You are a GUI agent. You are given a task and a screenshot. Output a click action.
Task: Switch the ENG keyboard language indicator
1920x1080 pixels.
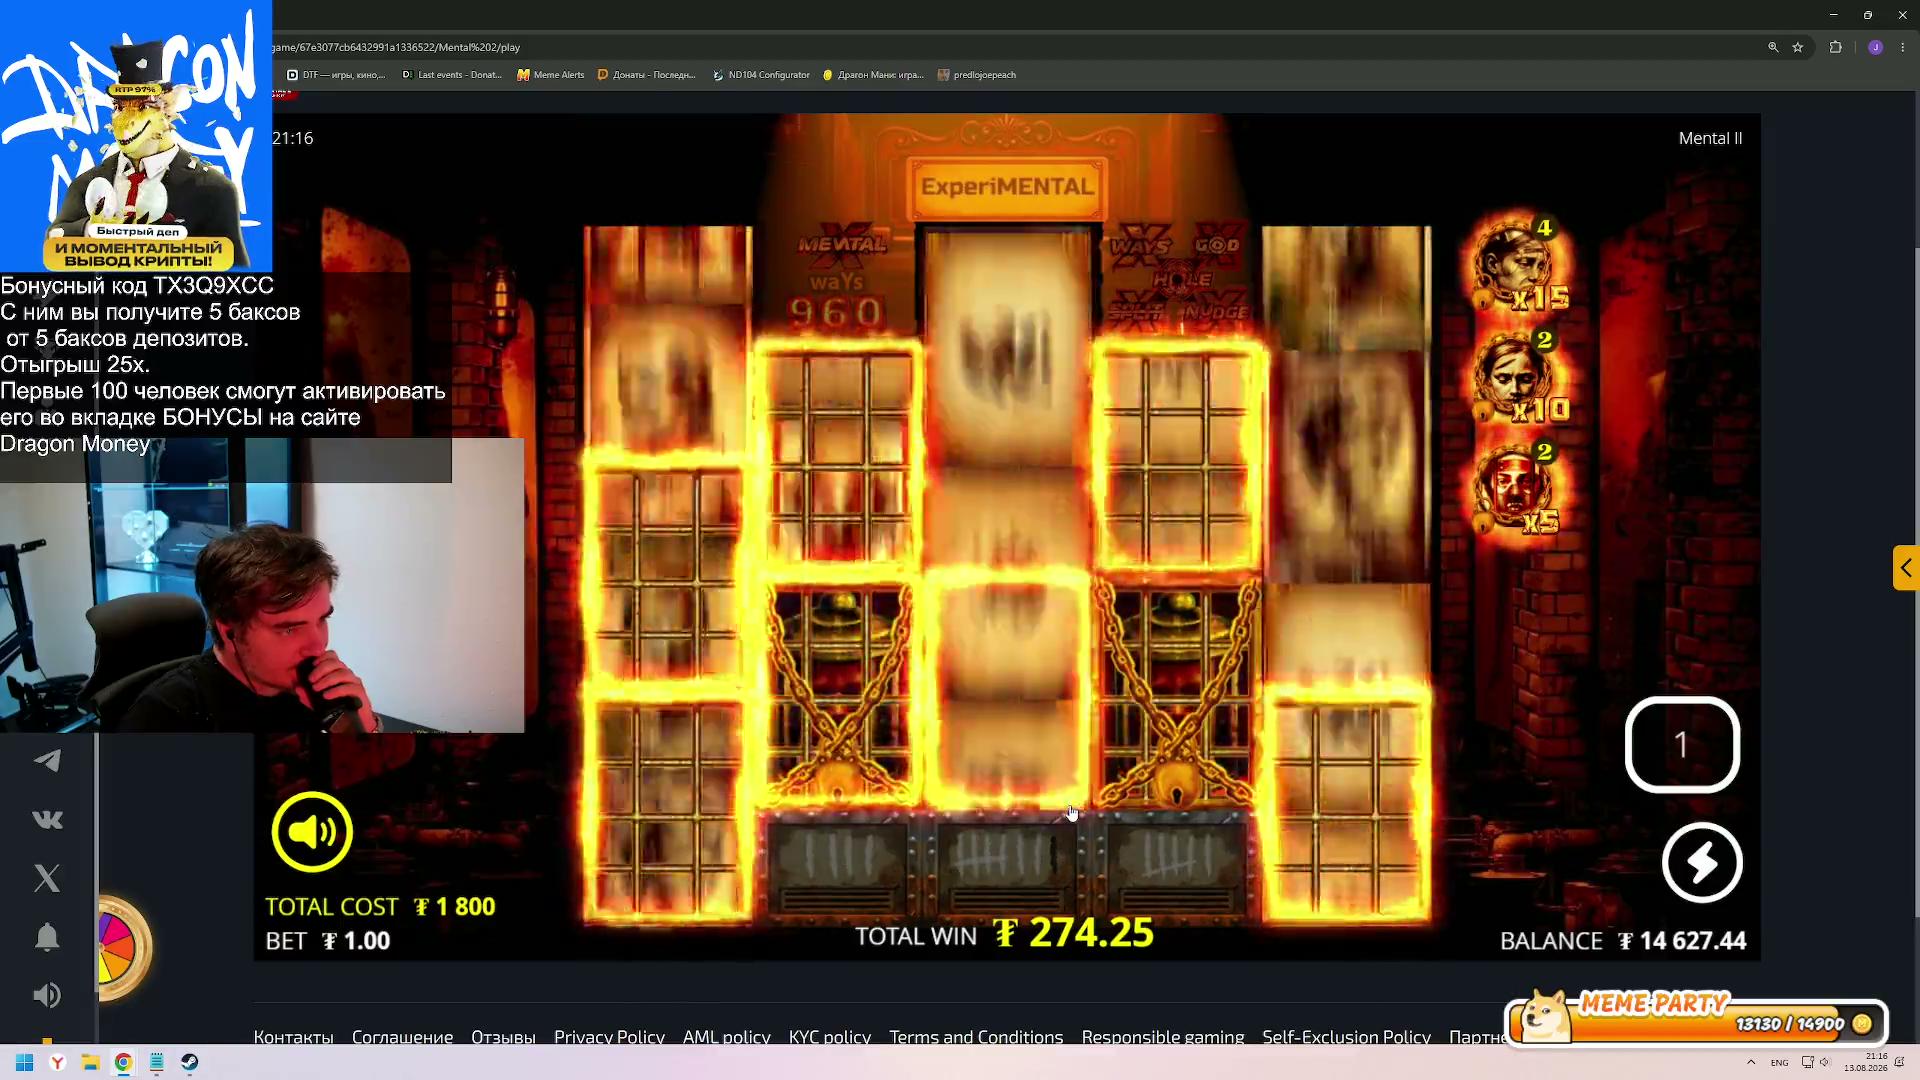pyautogui.click(x=1779, y=1062)
